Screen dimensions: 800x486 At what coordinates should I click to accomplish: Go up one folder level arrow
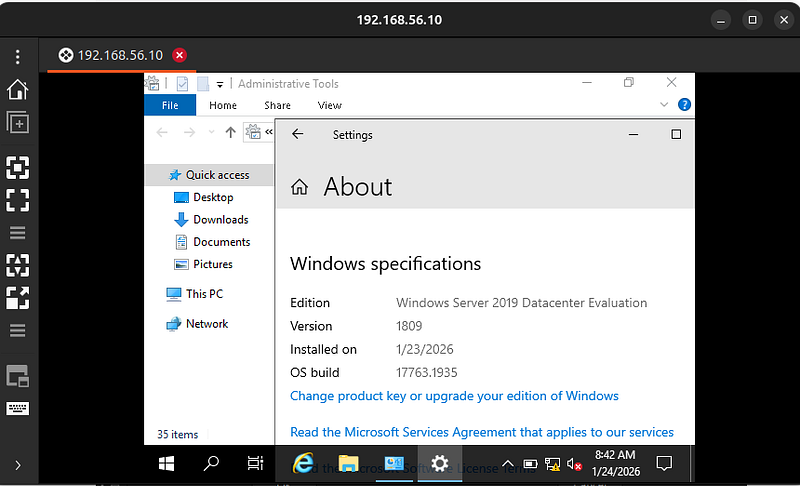(x=231, y=133)
